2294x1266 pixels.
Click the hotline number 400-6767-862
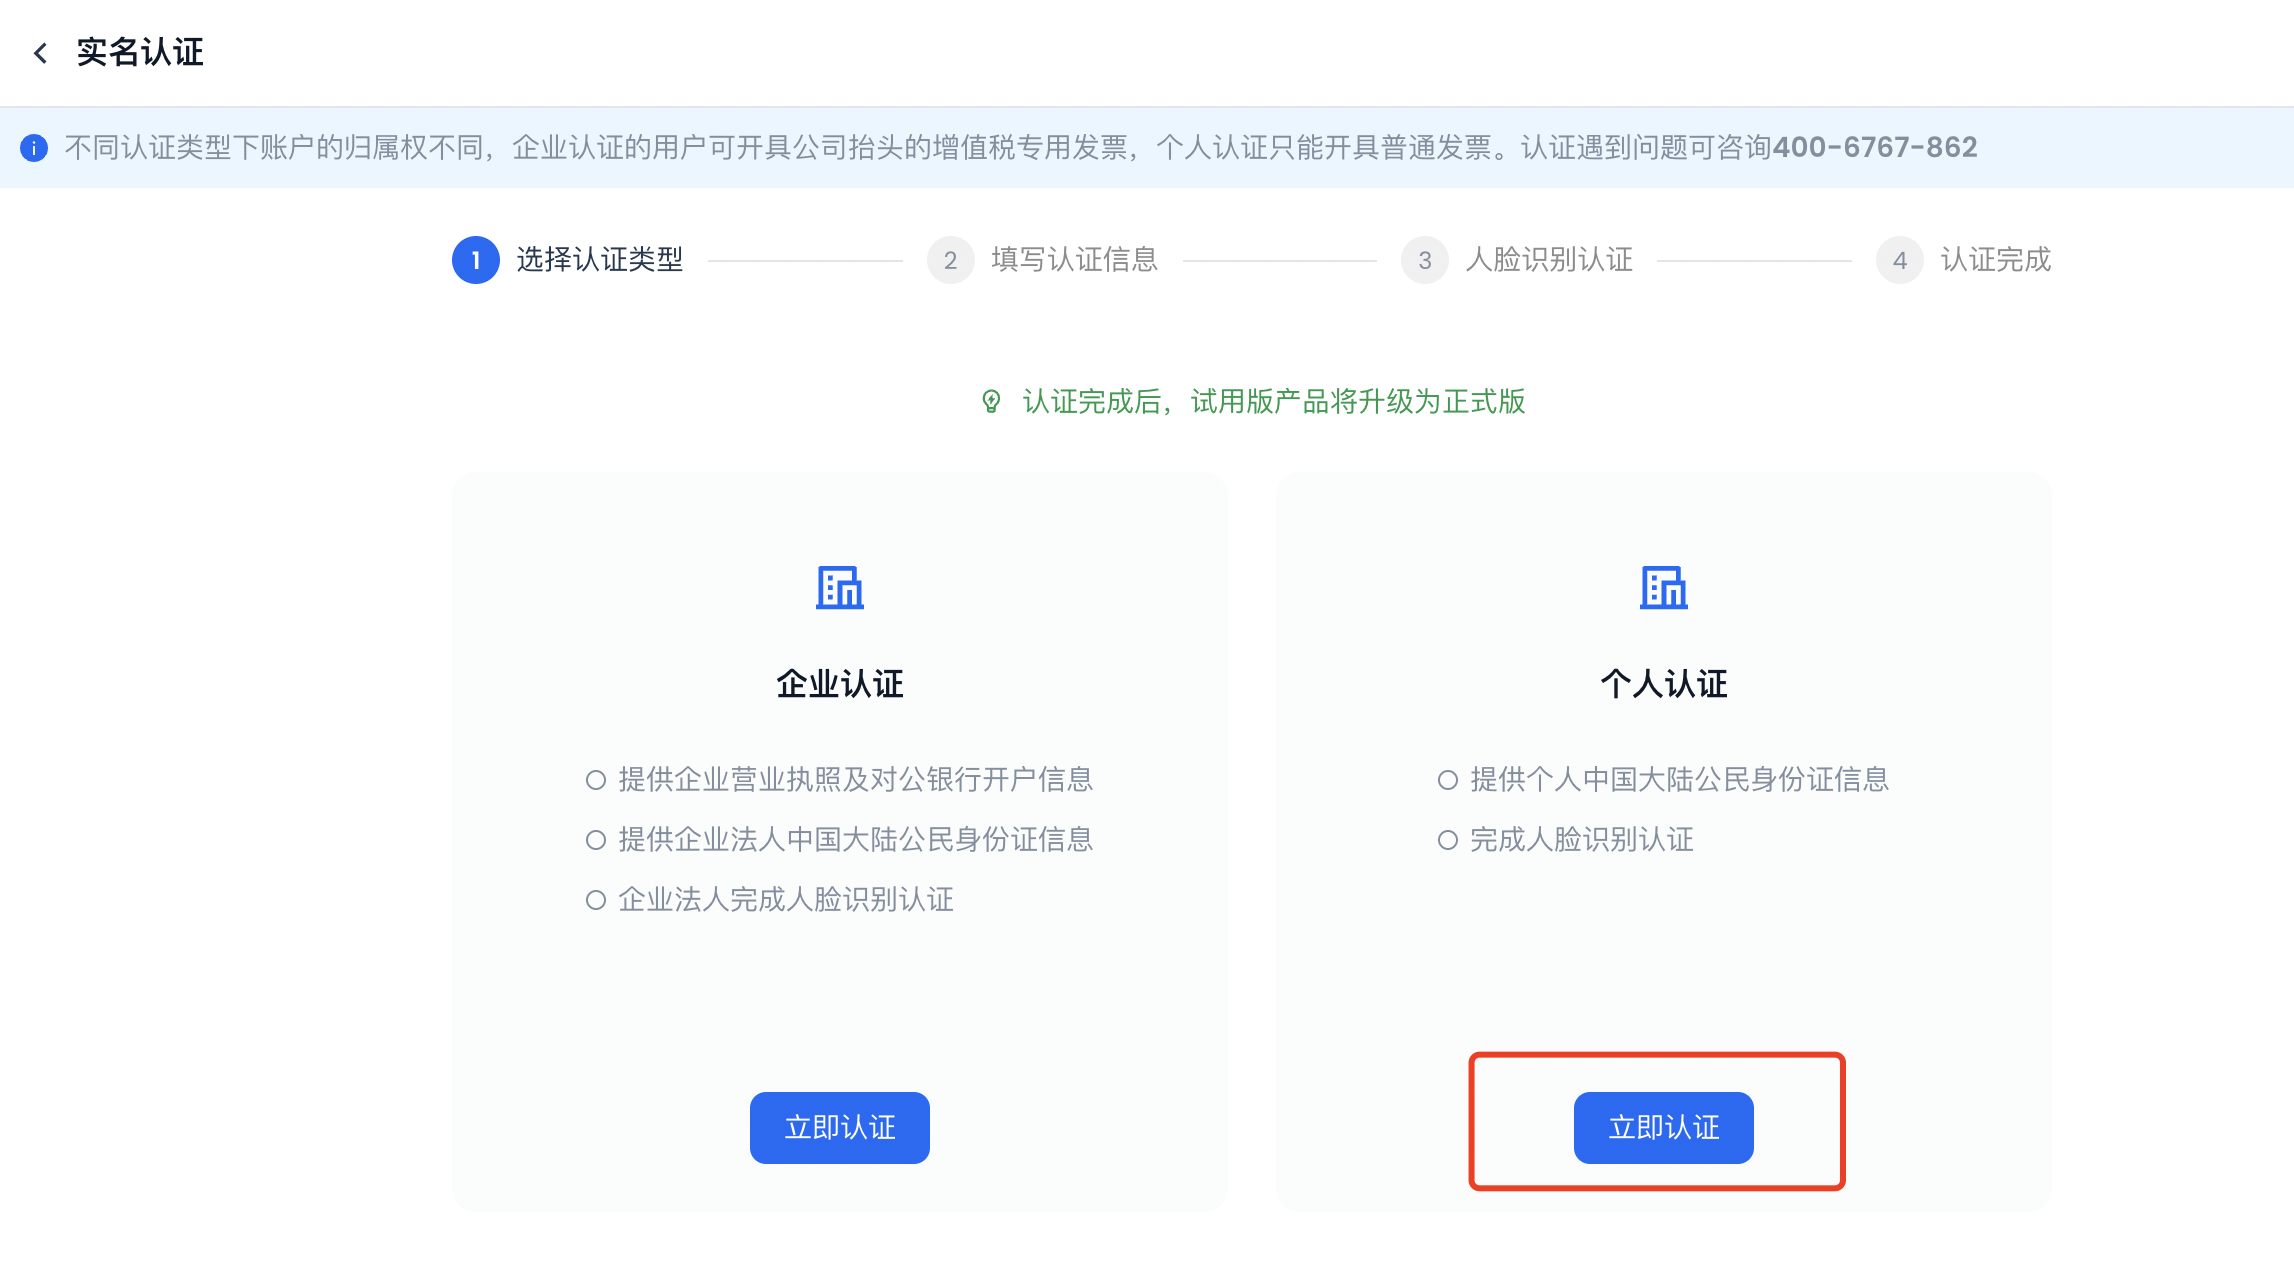pyautogui.click(x=1874, y=148)
